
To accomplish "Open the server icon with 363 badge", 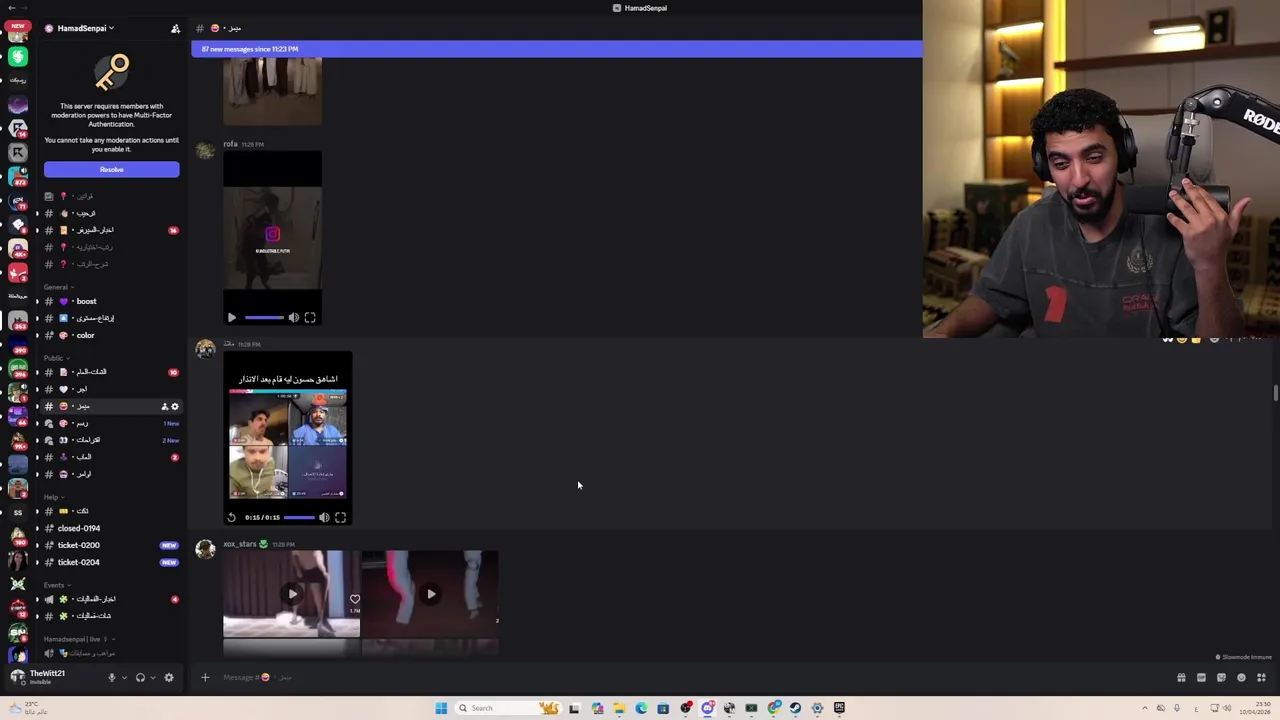I will point(17,321).
